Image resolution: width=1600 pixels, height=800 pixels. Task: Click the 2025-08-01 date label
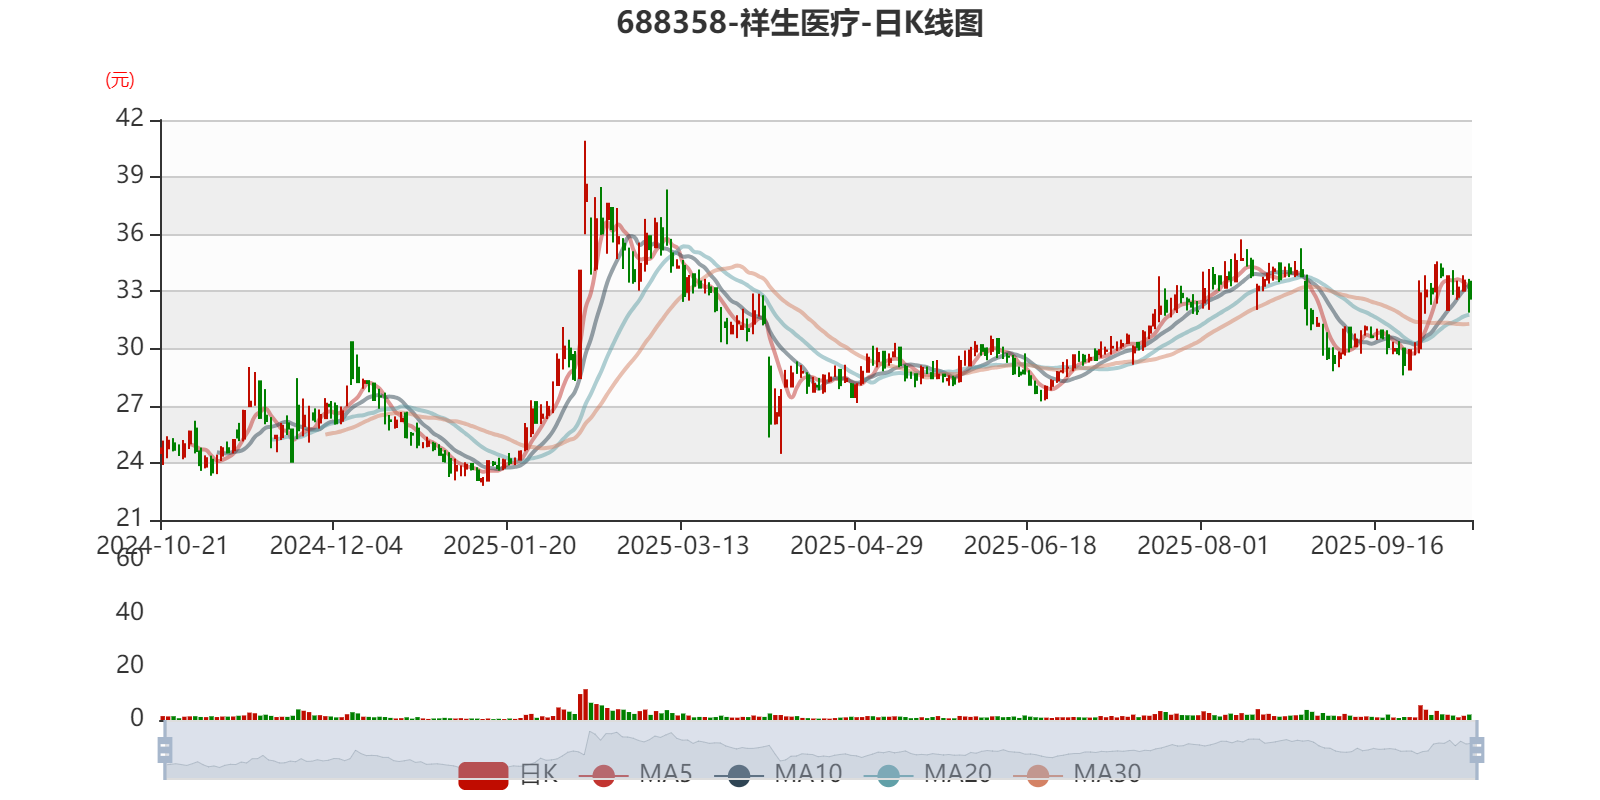[1203, 545]
